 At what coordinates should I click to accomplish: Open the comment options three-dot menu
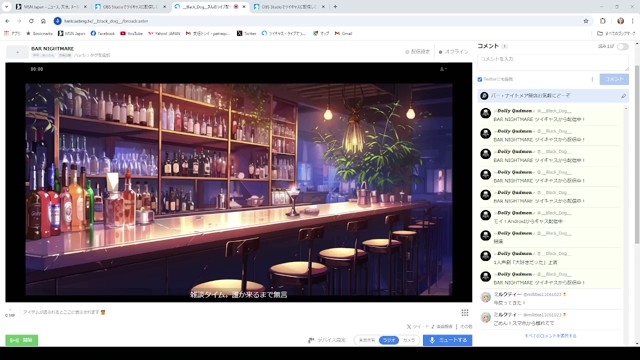tap(592, 79)
